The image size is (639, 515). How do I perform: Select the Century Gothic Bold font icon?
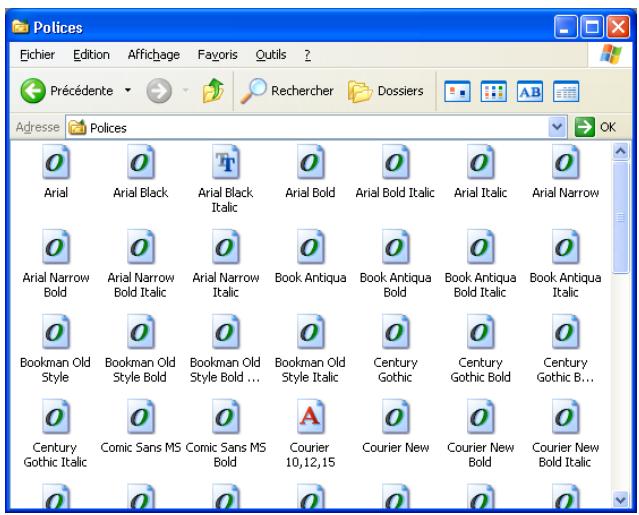click(480, 332)
